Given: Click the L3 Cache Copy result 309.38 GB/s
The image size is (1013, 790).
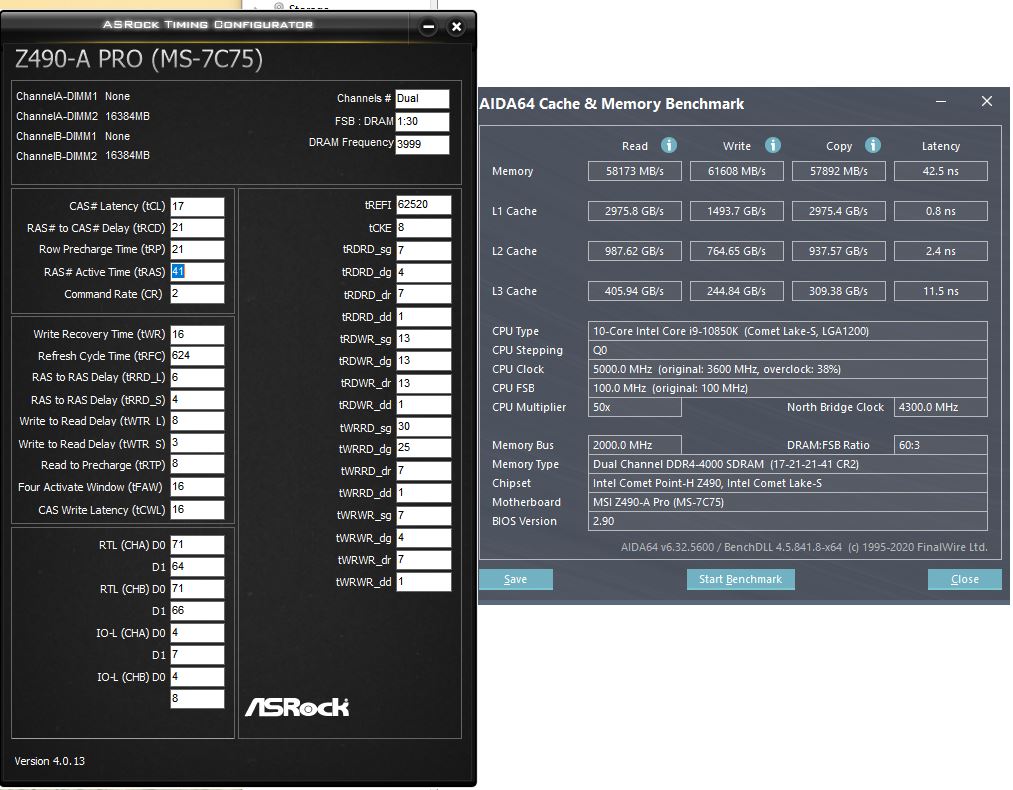Looking at the screenshot, I should [839, 291].
